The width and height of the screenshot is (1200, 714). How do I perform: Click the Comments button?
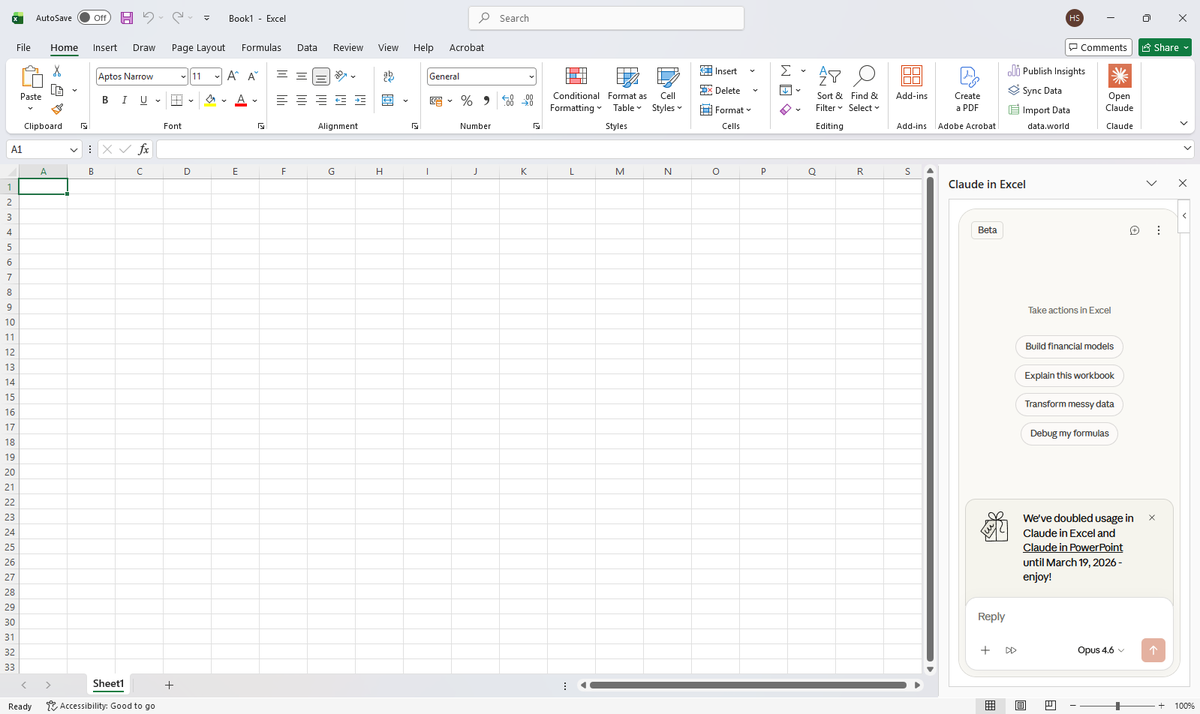[1097, 47]
